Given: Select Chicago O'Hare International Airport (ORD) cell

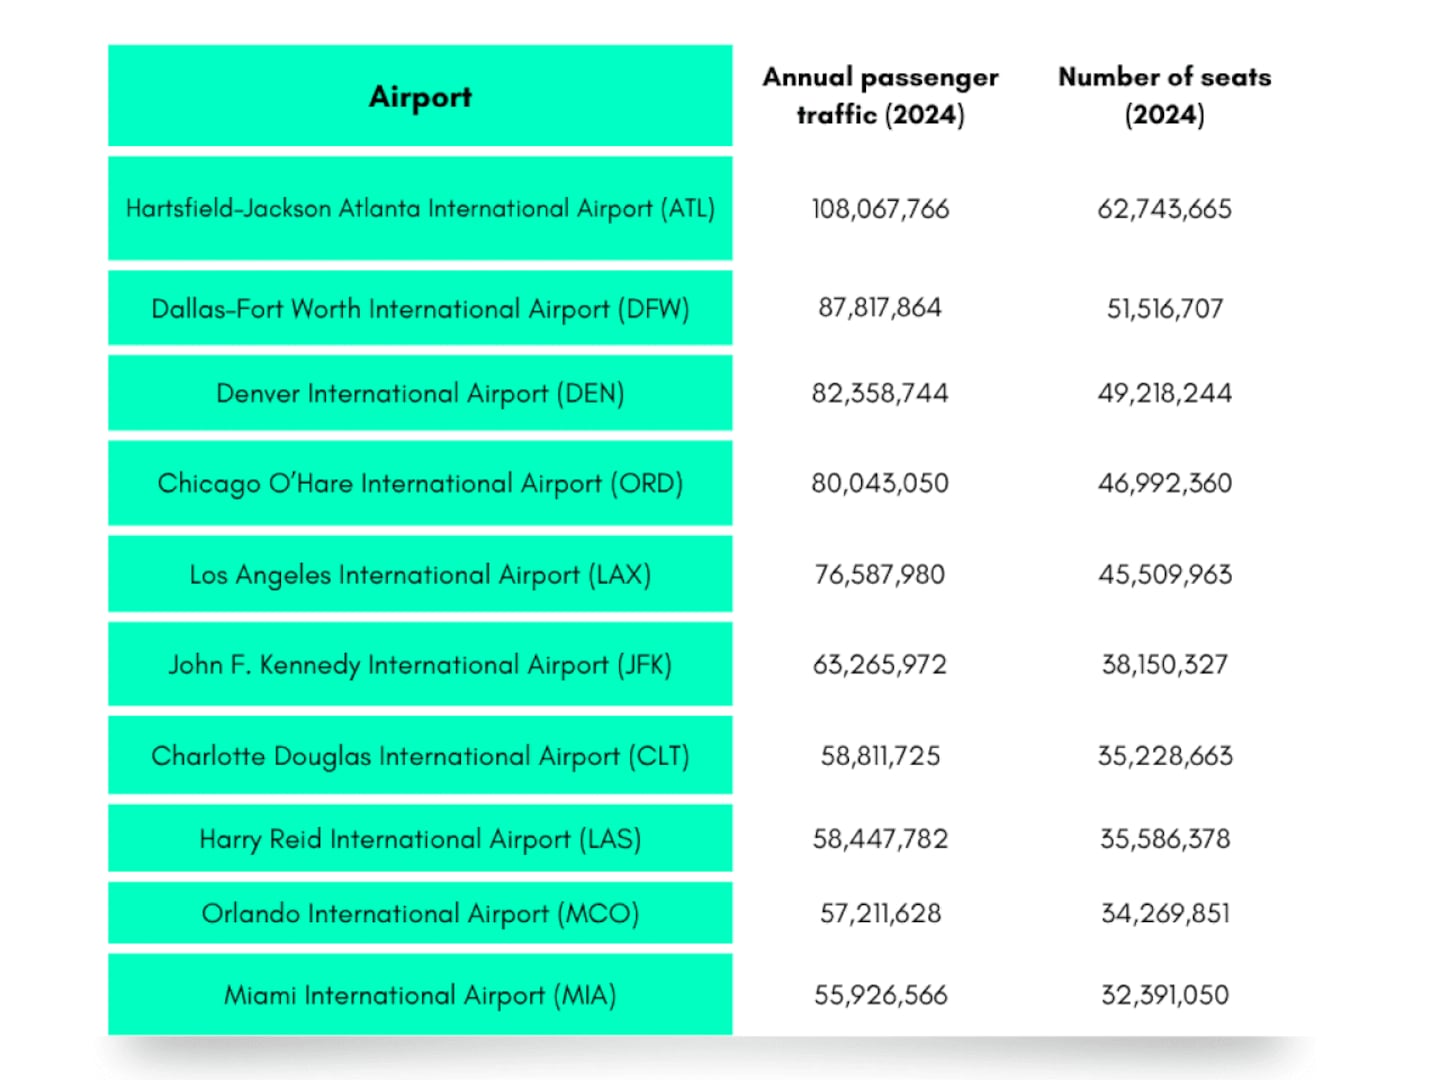Looking at the screenshot, I should tap(420, 483).
